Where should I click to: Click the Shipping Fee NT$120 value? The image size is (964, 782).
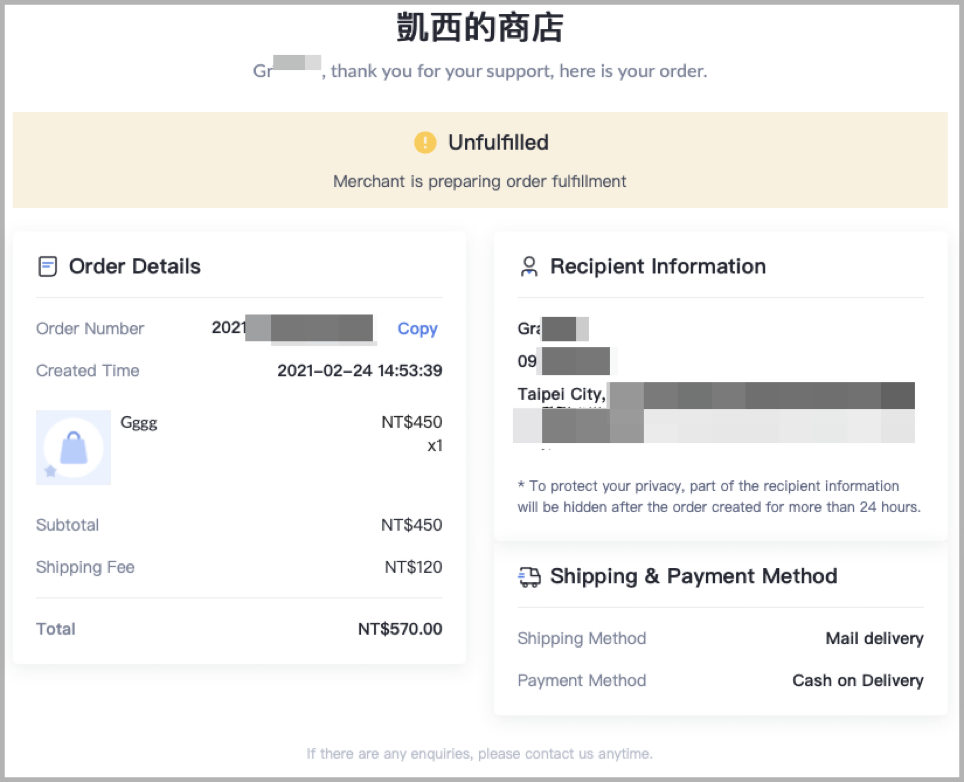coord(414,567)
